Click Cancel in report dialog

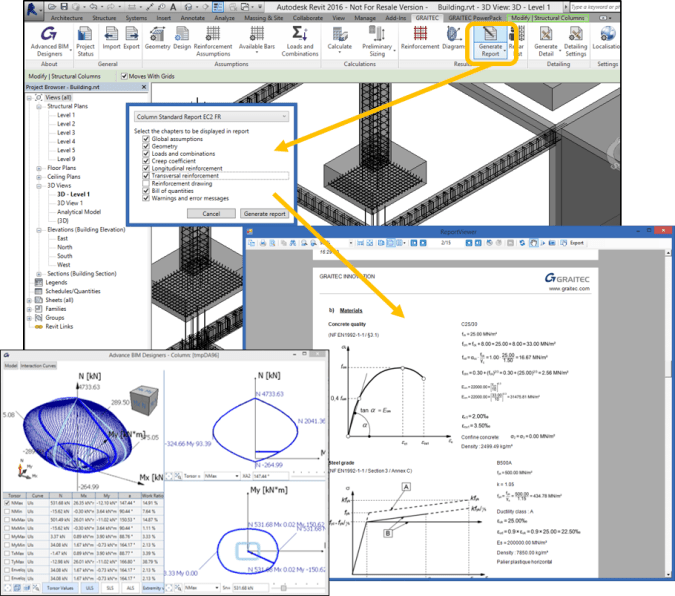pos(211,214)
